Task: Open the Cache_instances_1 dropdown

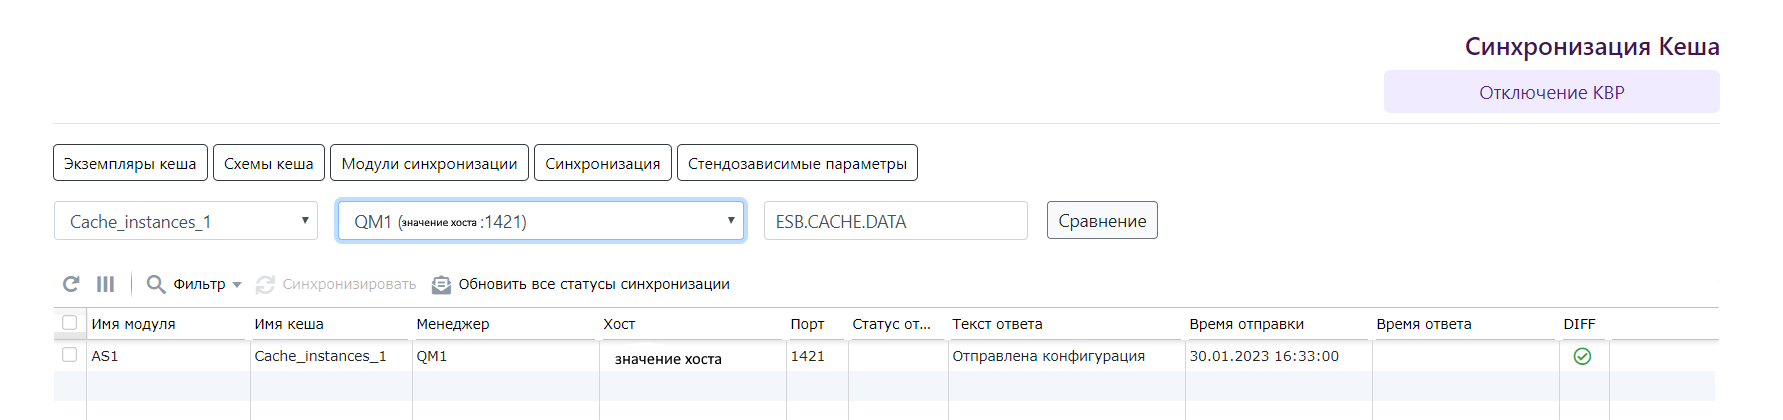Action: [x=186, y=221]
